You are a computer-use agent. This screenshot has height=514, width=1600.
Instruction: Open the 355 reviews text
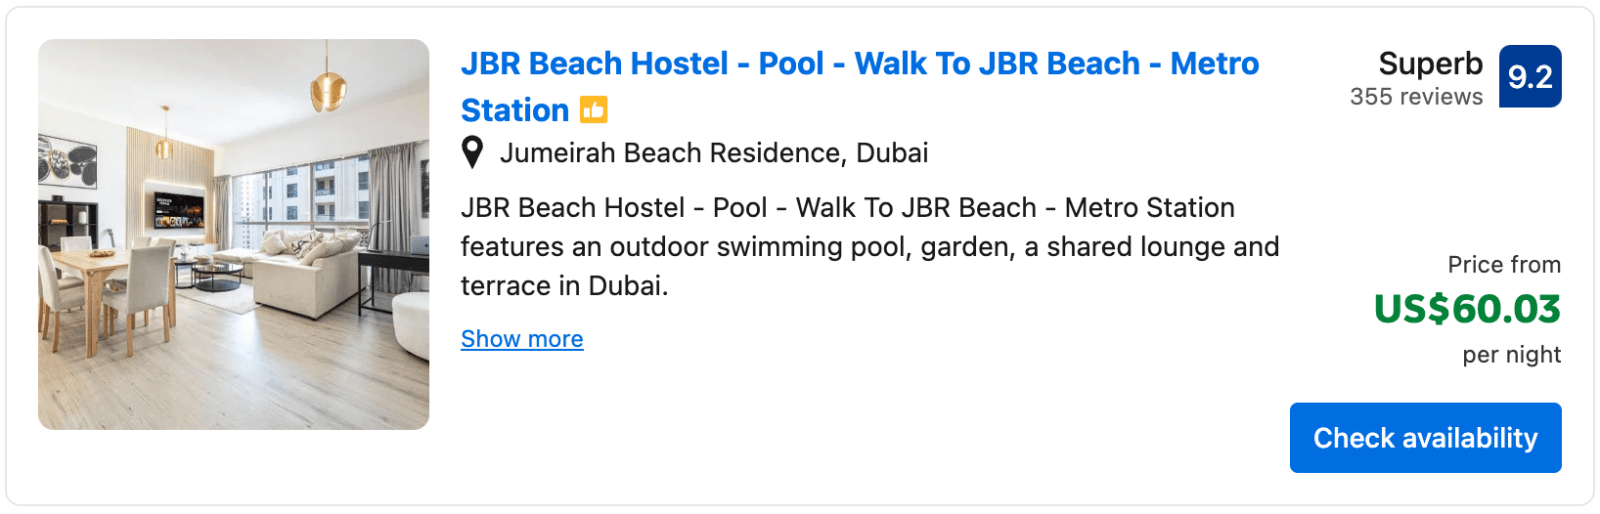(1416, 97)
